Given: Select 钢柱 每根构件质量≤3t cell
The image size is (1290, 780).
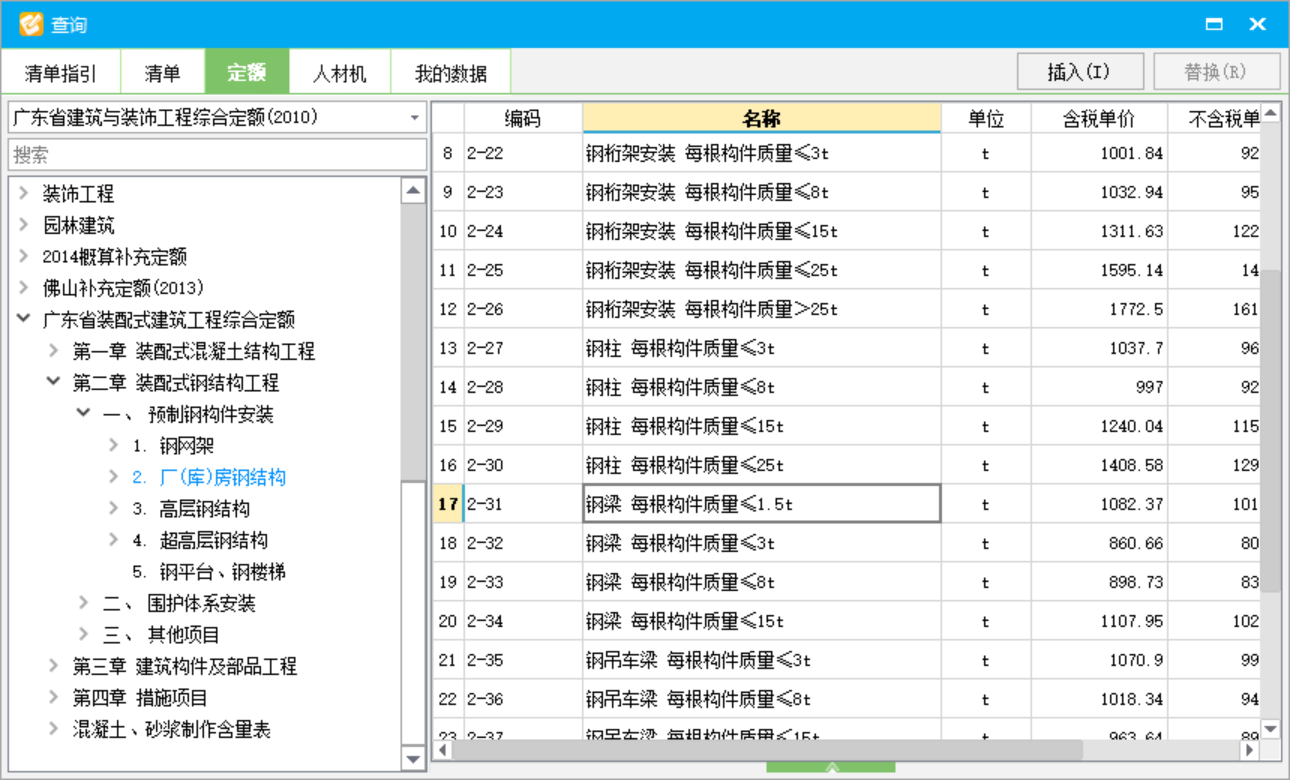Looking at the screenshot, I should [762, 348].
